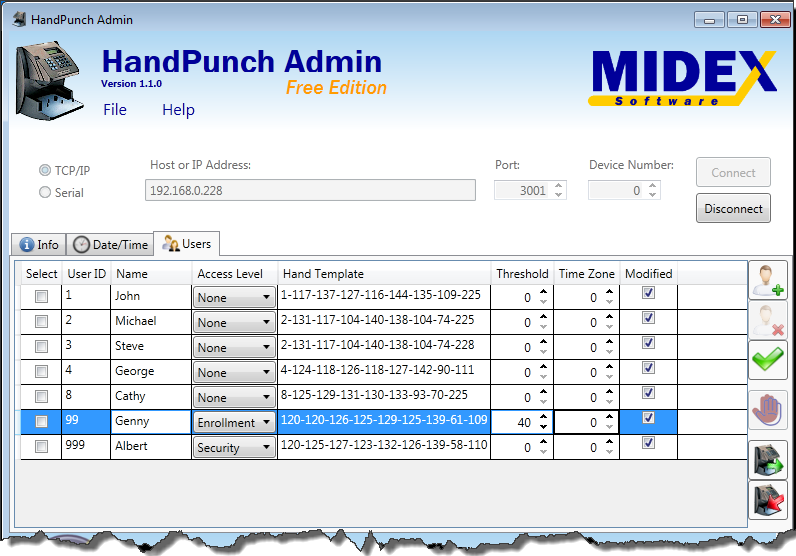This screenshot has height=556, width=796.
Task: Click the Host or IP Address field
Action: click(310, 190)
